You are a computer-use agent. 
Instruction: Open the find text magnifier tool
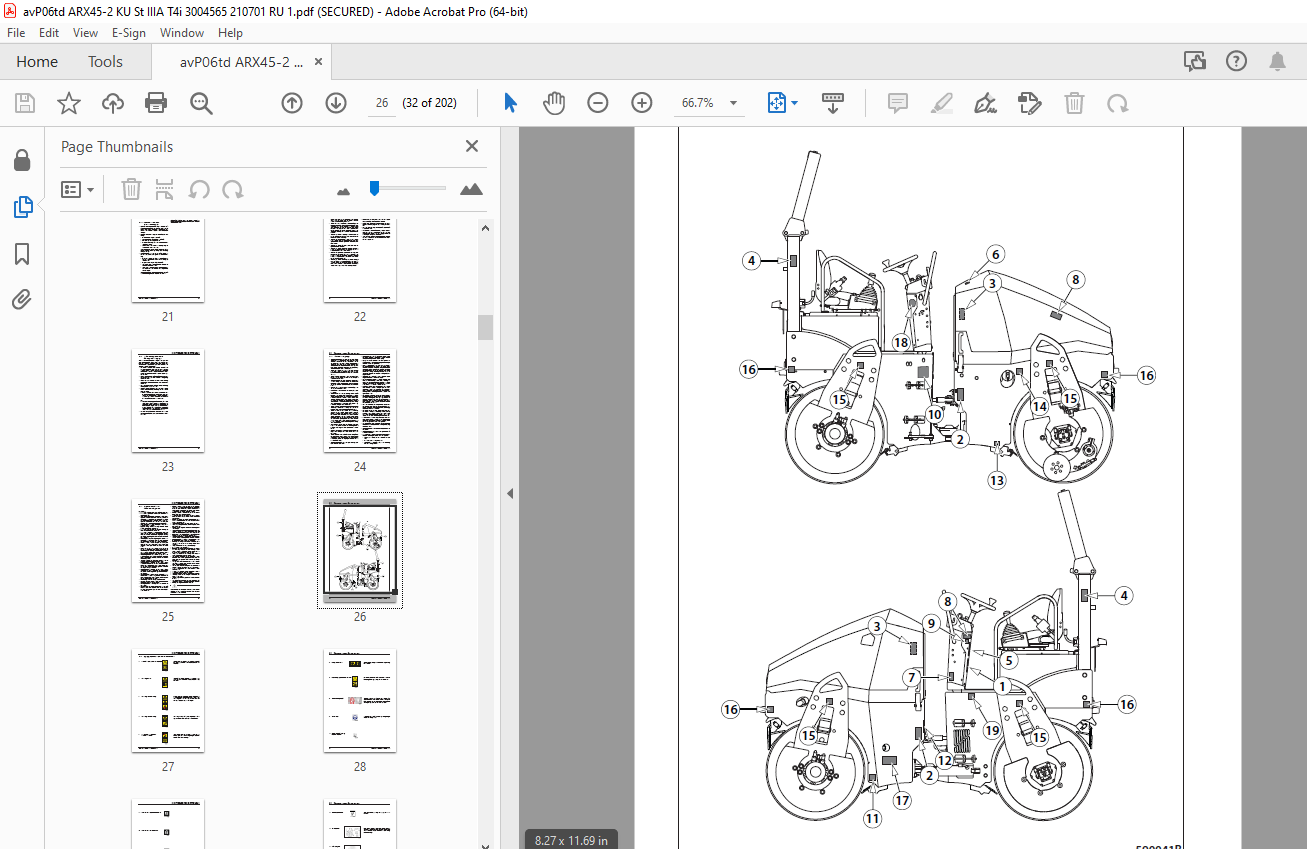tap(201, 103)
